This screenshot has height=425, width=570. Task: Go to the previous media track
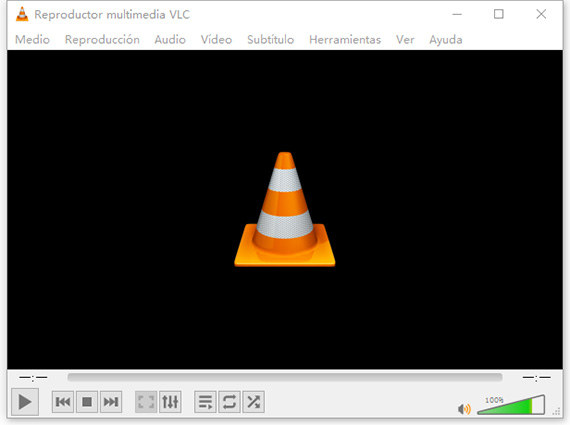(63, 402)
